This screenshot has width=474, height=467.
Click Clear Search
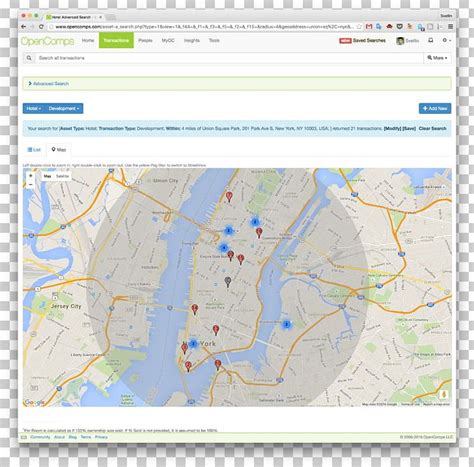pyautogui.click(x=432, y=128)
